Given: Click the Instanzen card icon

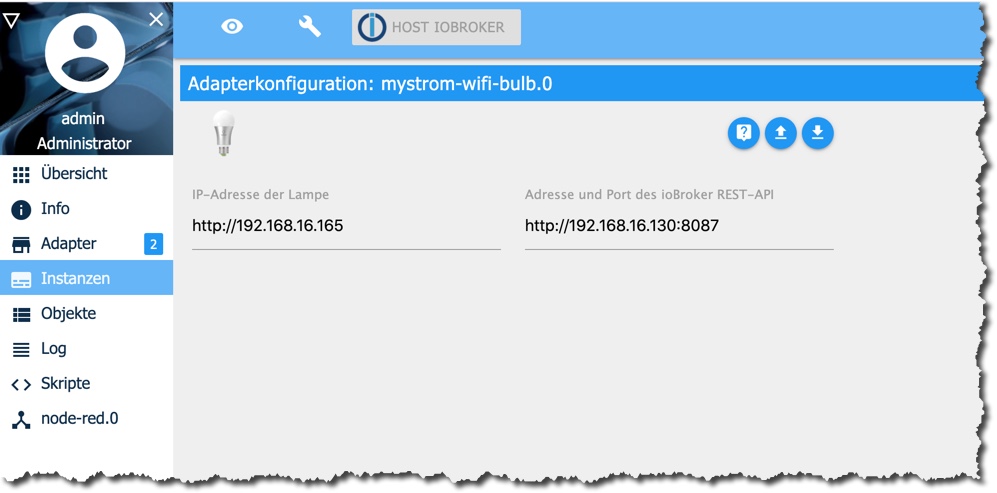Looking at the screenshot, I should coord(21,280).
